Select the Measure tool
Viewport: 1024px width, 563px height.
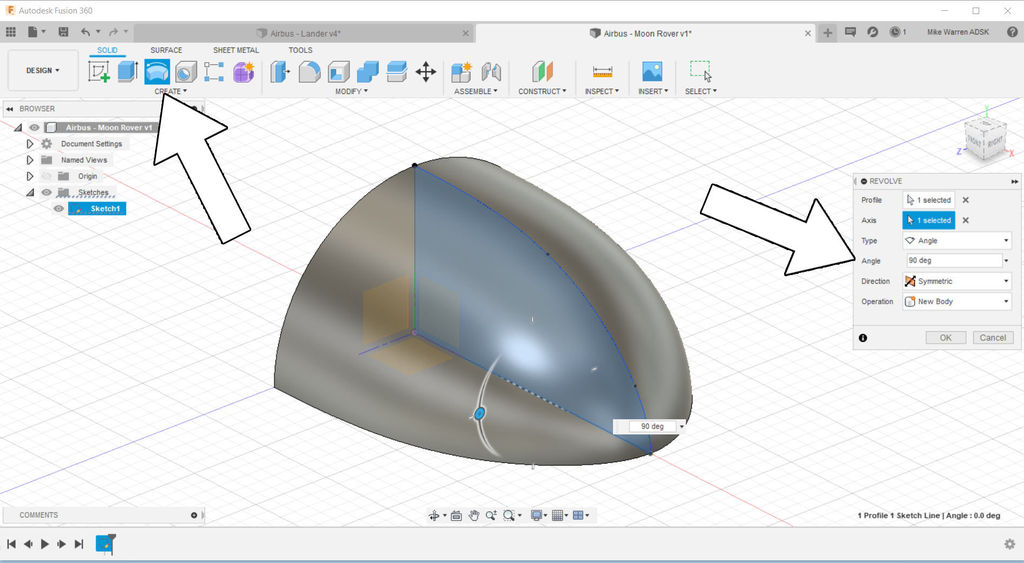(x=602, y=71)
